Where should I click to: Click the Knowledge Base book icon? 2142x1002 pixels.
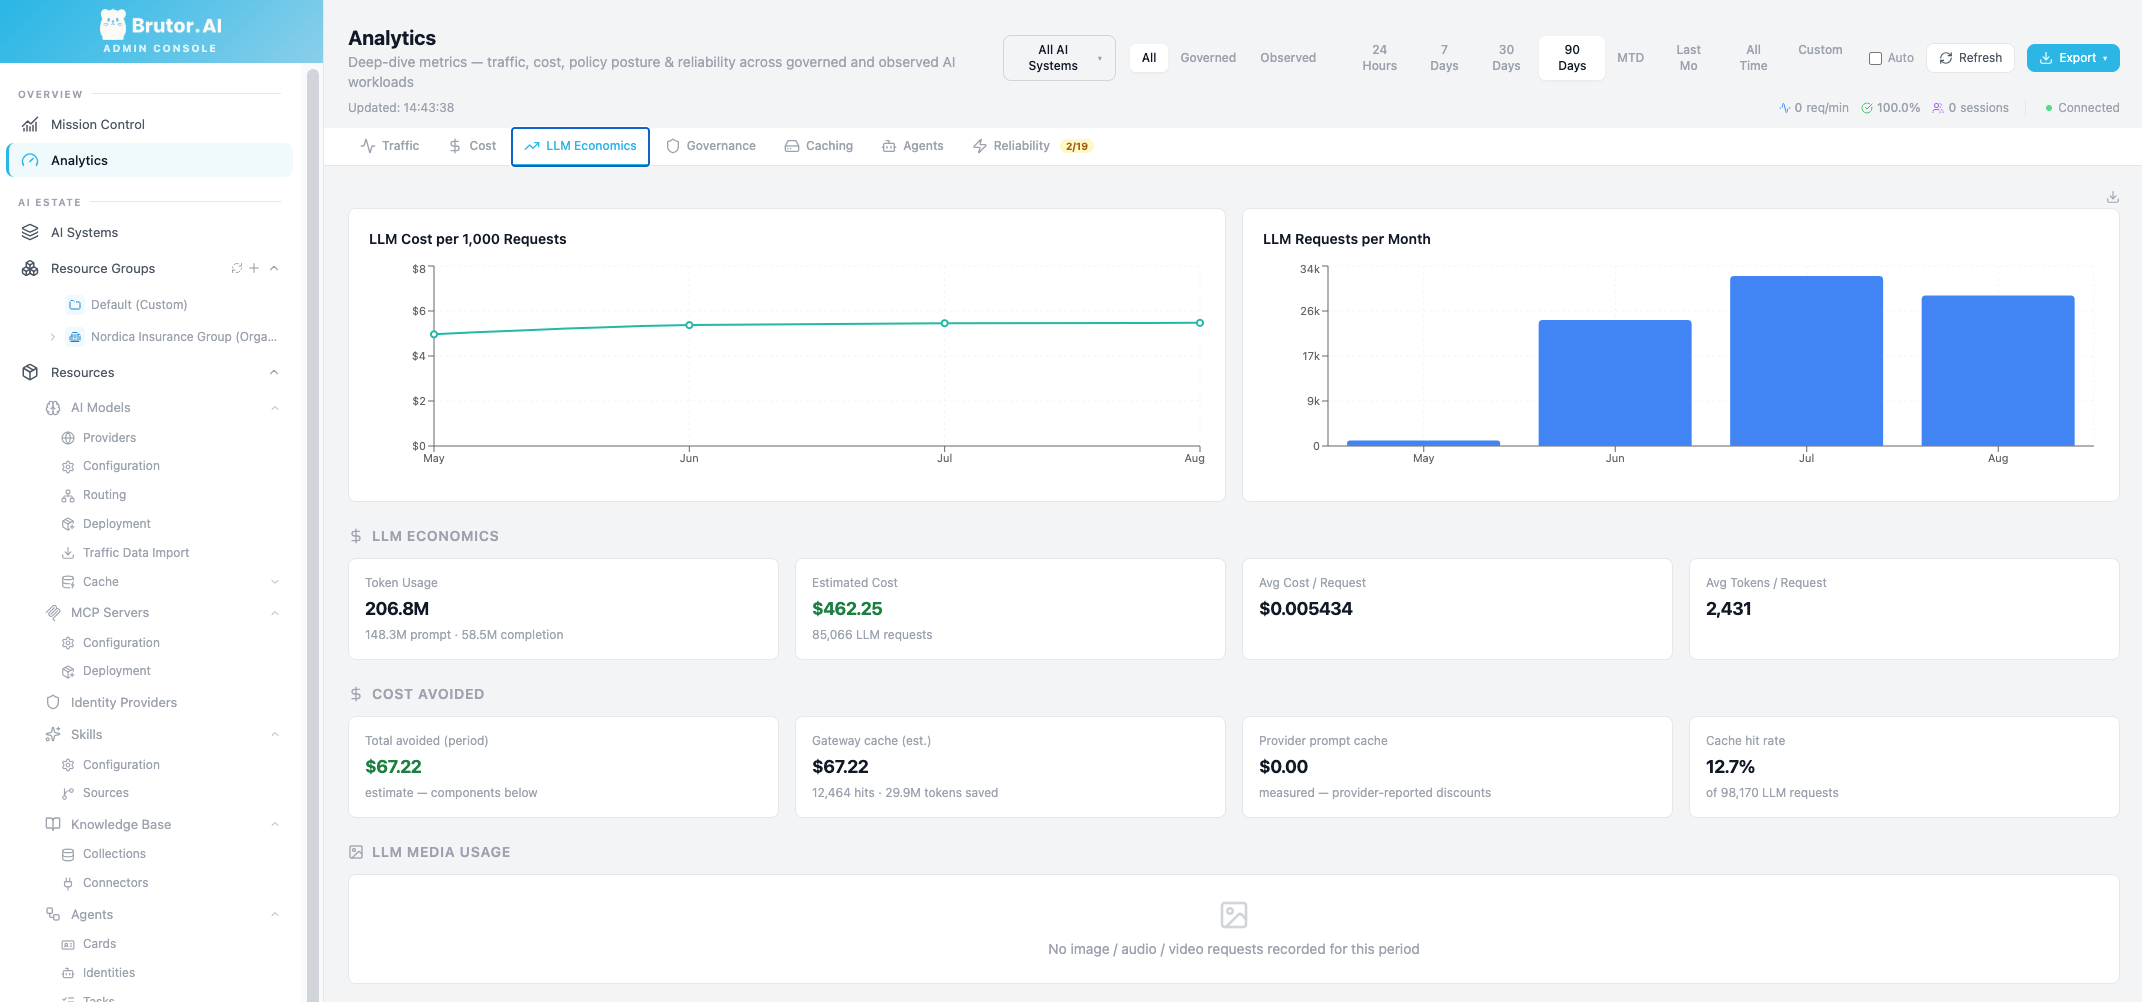(x=53, y=824)
